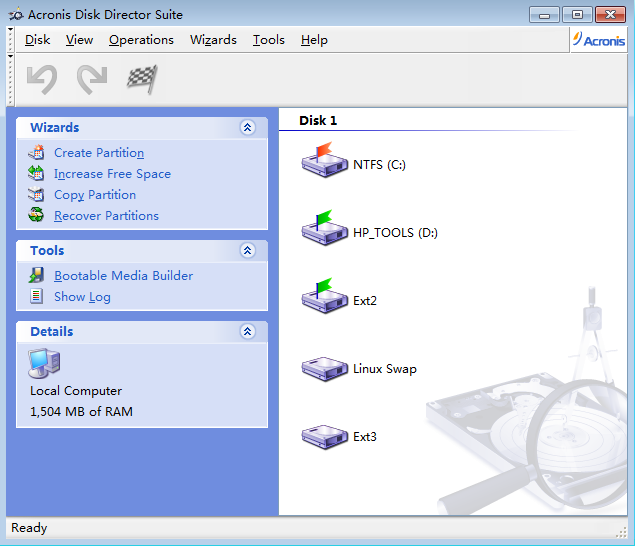The width and height of the screenshot is (635, 546).
Task: Click the Ext2 partition label
Action: point(364,301)
